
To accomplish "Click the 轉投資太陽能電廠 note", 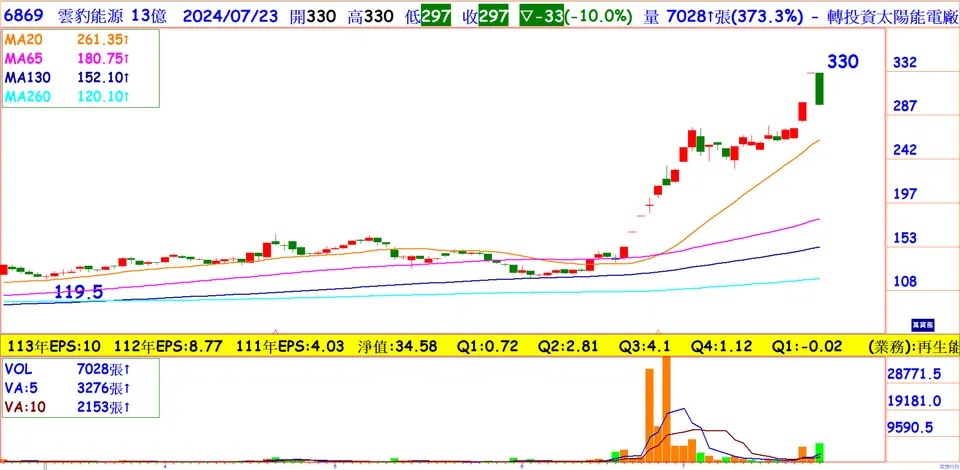I will 892,15.
